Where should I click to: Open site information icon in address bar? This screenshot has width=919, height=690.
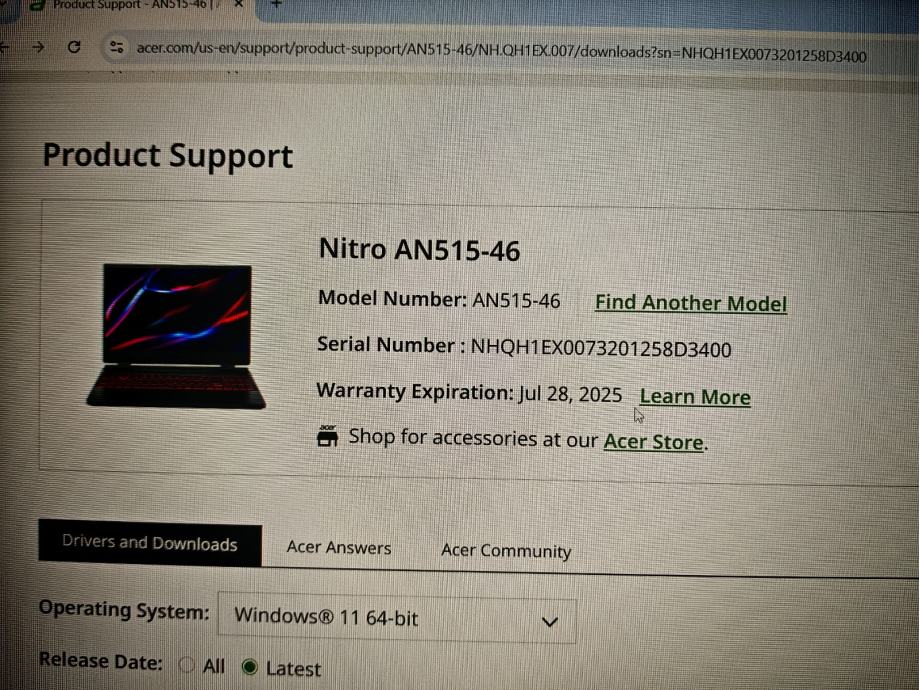pyautogui.click(x=117, y=47)
